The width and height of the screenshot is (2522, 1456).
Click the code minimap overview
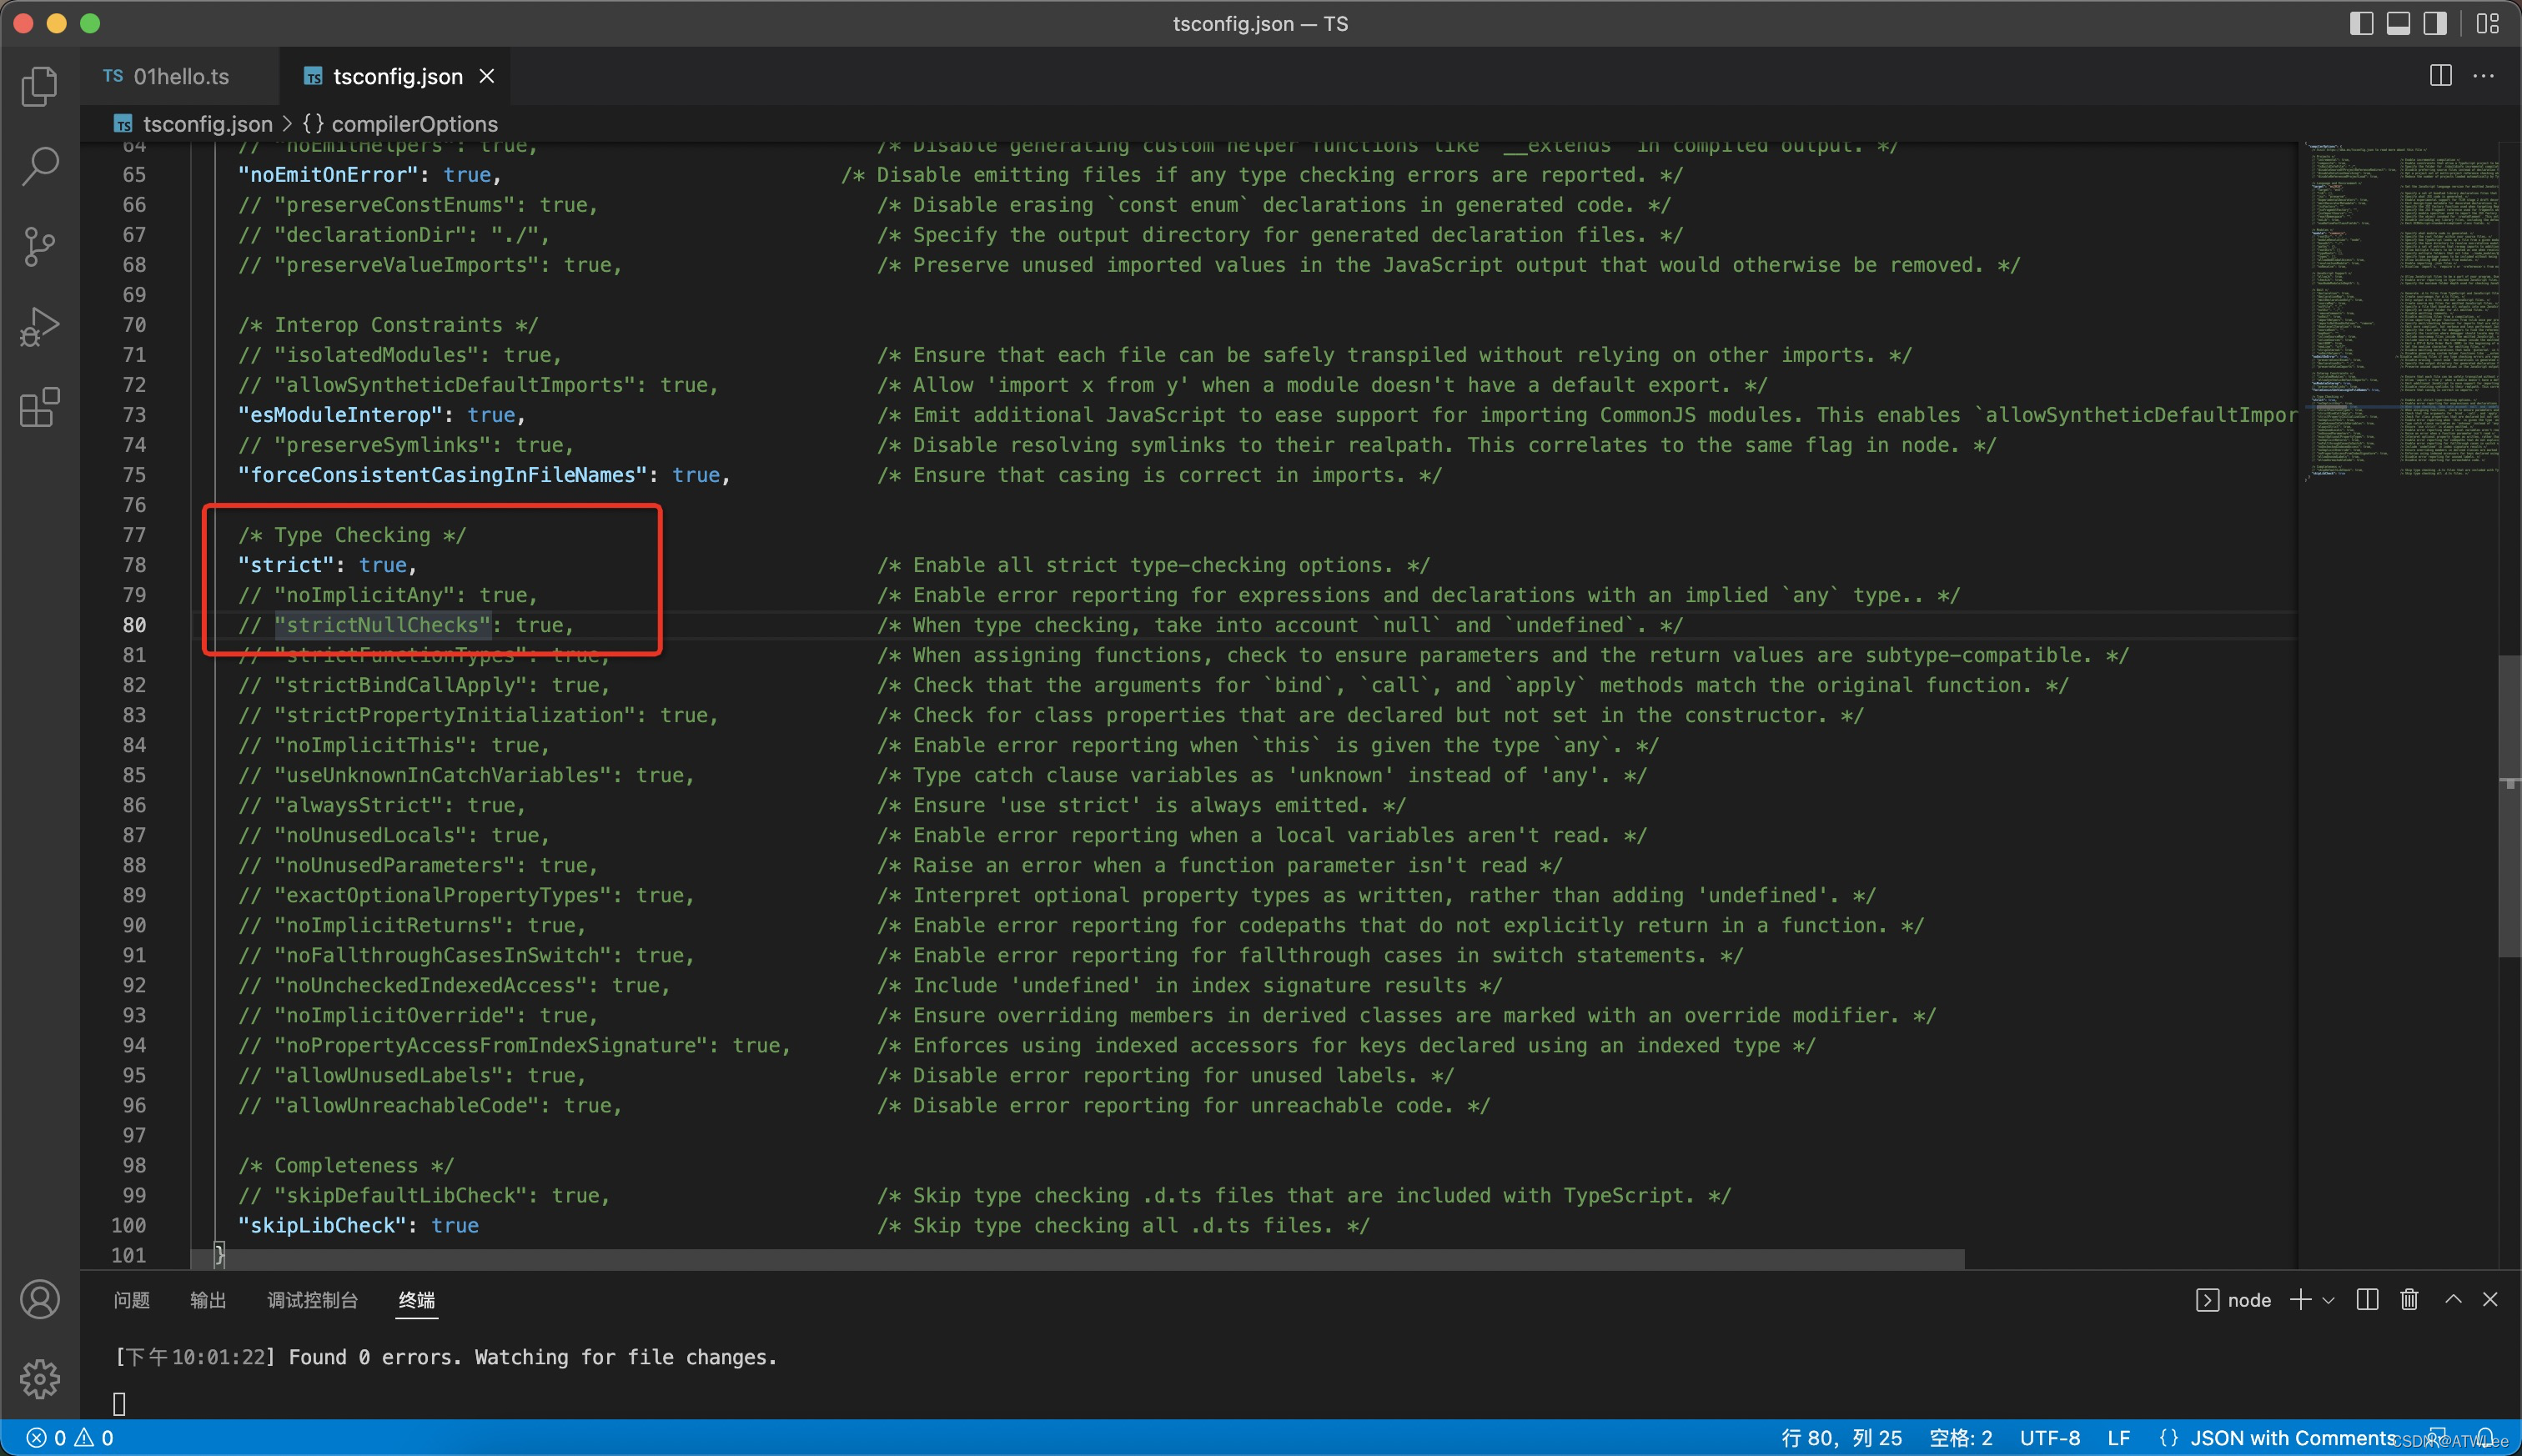point(2402,310)
